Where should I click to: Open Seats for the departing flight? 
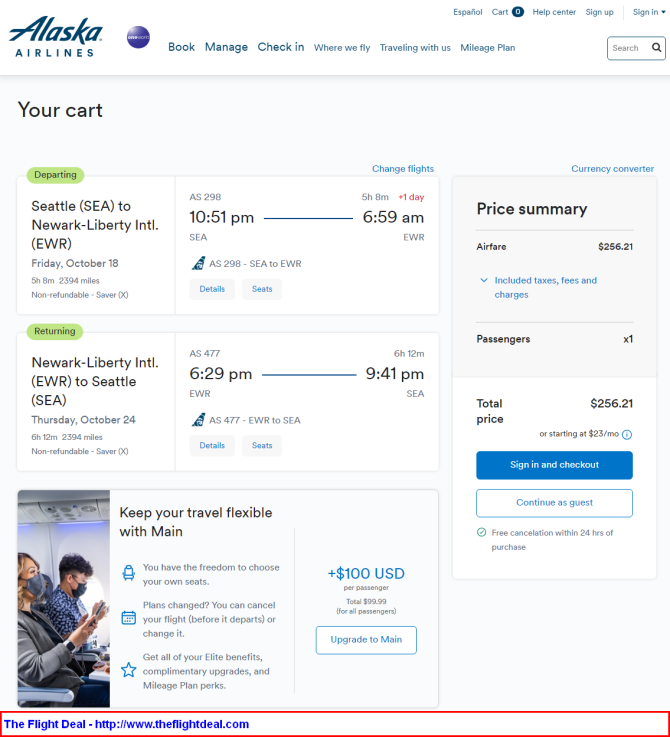(x=262, y=289)
